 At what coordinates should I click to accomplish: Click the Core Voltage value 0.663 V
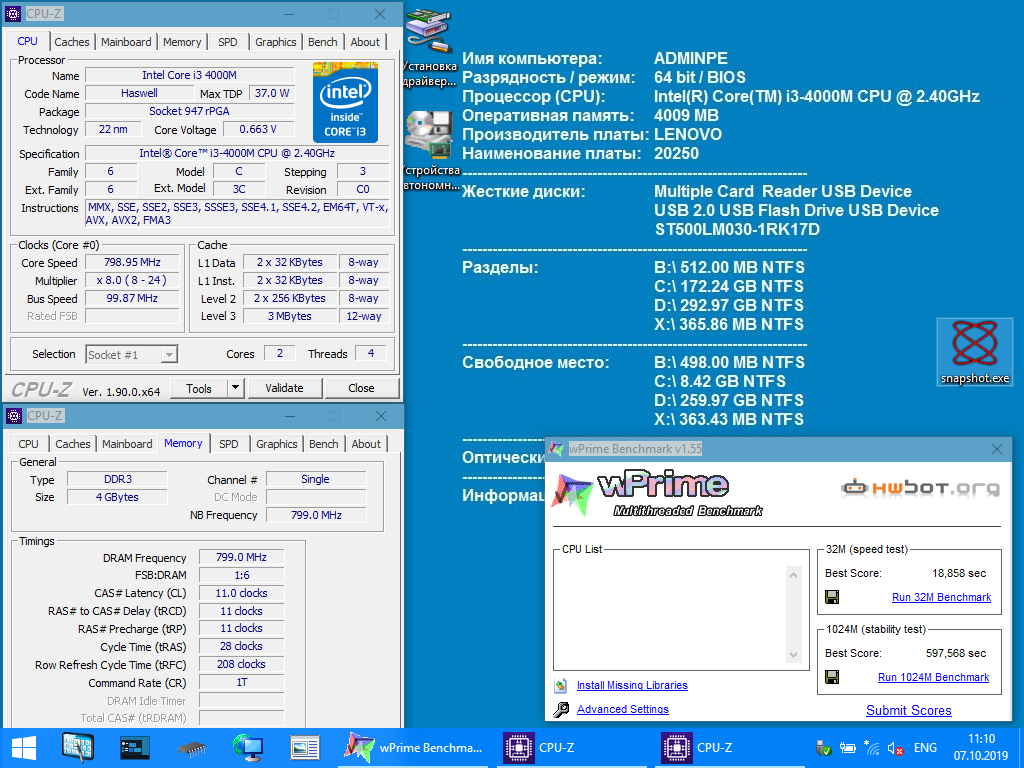pos(258,129)
